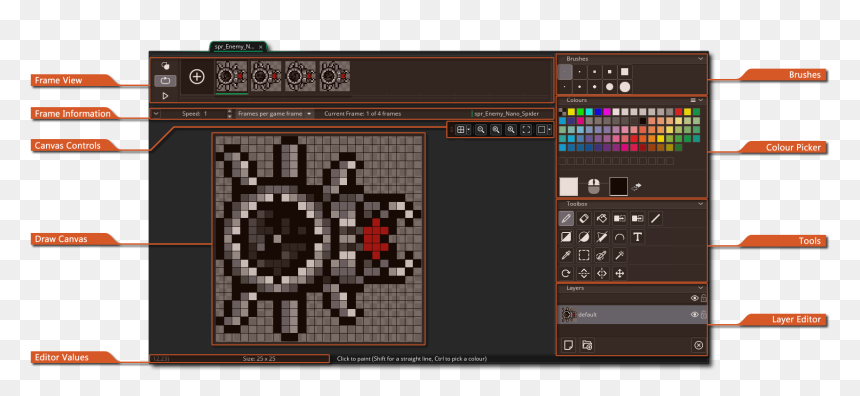Select the Line tool
Viewport: 860px width, 396px height.
coord(655,219)
